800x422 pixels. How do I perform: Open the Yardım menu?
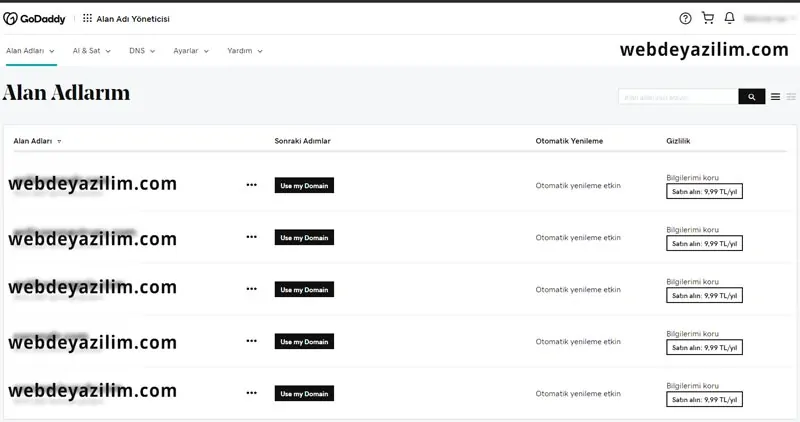click(245, 51)
